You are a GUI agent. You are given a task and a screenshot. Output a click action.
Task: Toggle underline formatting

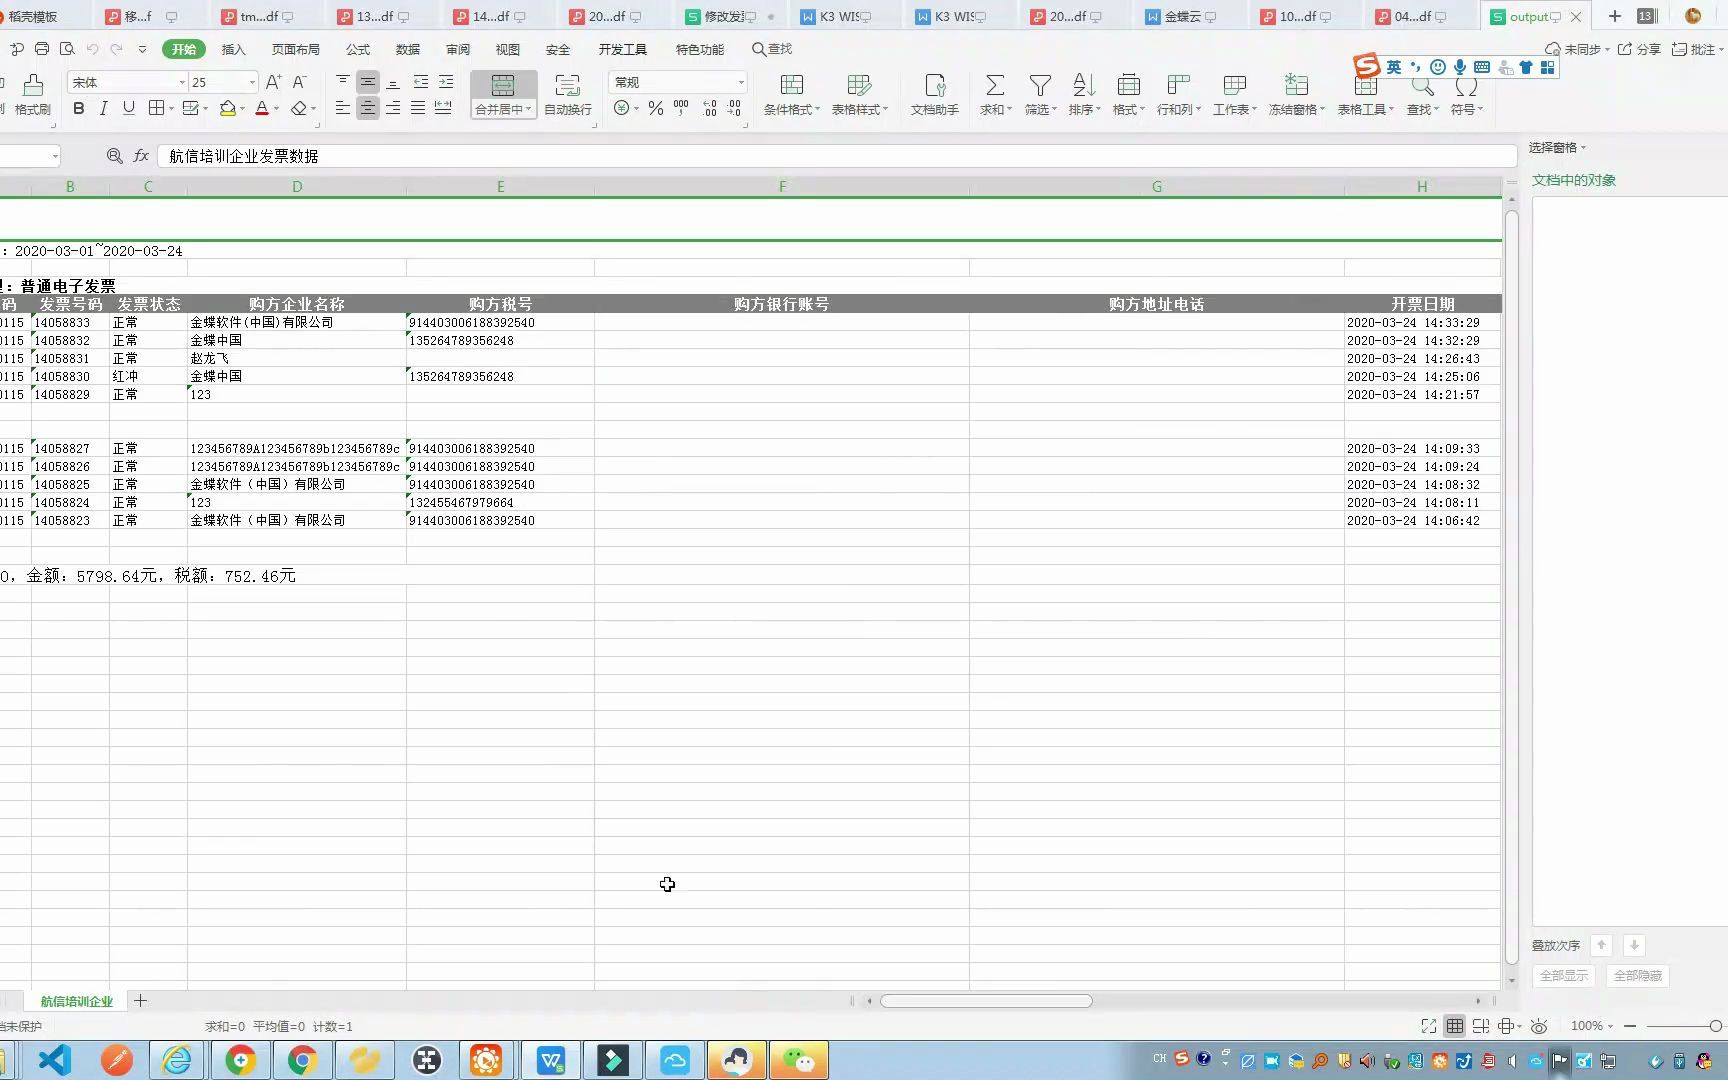(128, 108)
